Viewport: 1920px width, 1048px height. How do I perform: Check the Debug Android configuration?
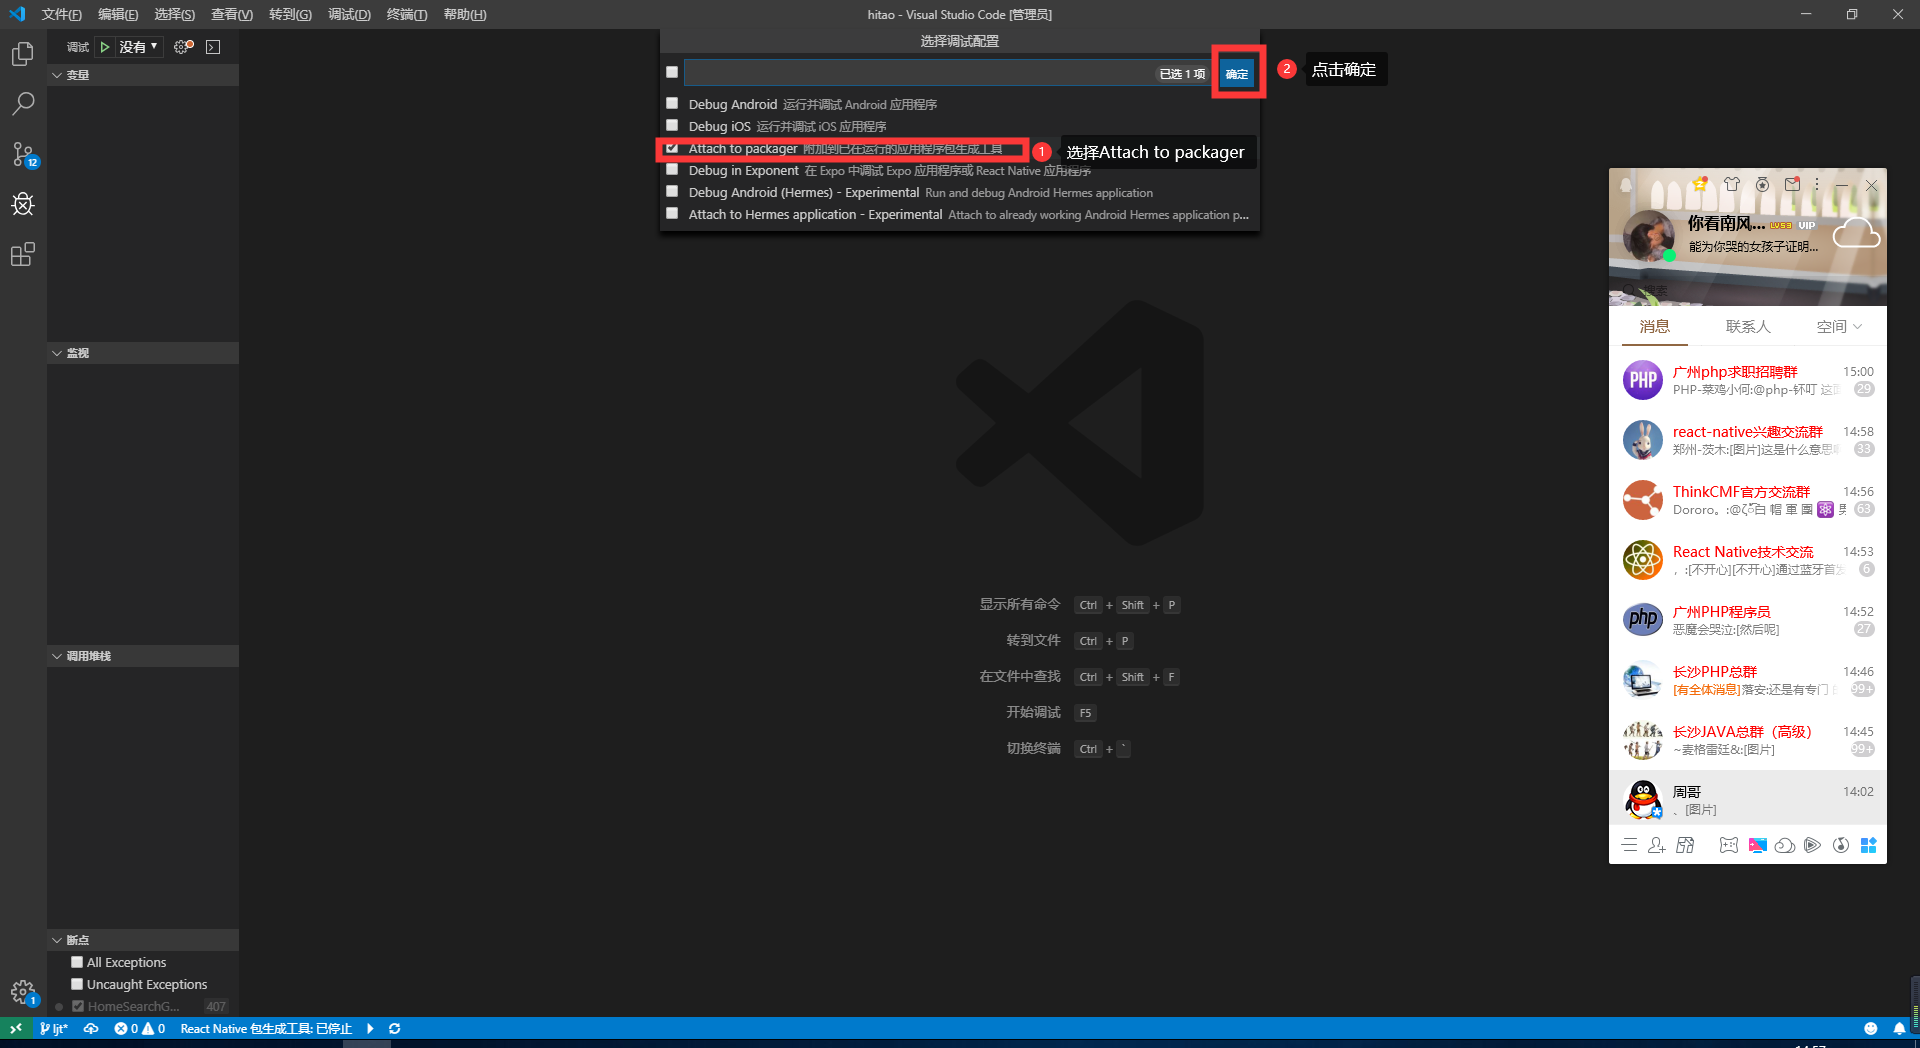tap(671, 103)
